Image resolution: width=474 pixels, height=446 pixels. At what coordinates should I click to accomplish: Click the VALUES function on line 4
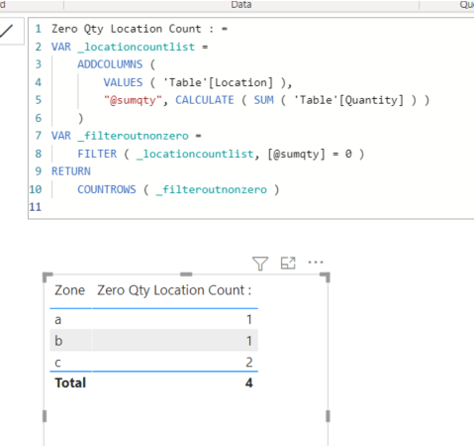123,82
